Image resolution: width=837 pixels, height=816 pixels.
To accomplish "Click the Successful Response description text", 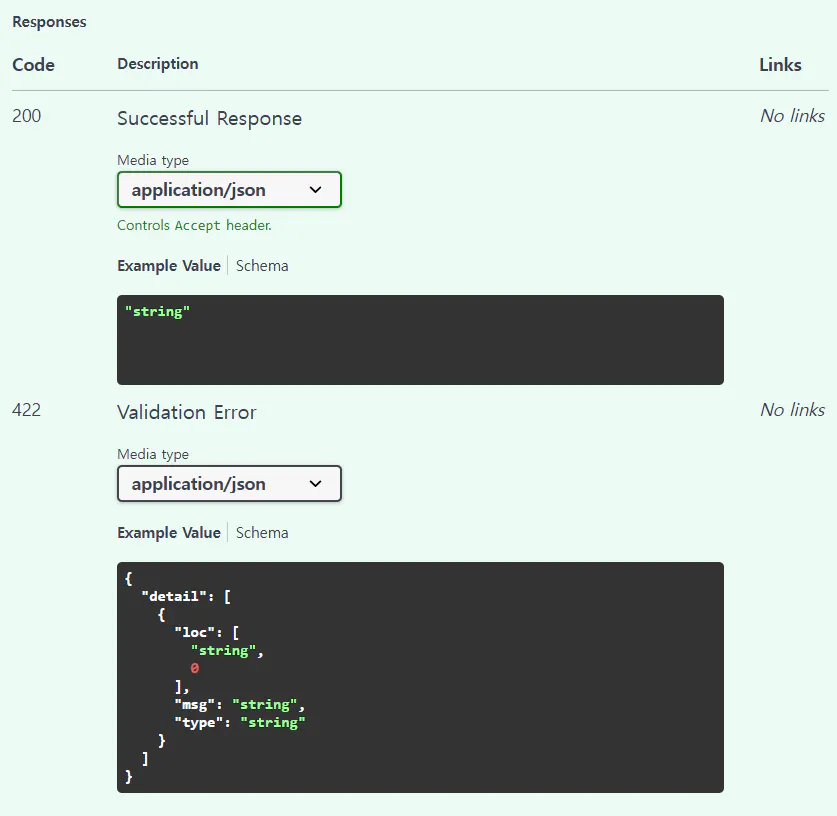I will point(209,118).
